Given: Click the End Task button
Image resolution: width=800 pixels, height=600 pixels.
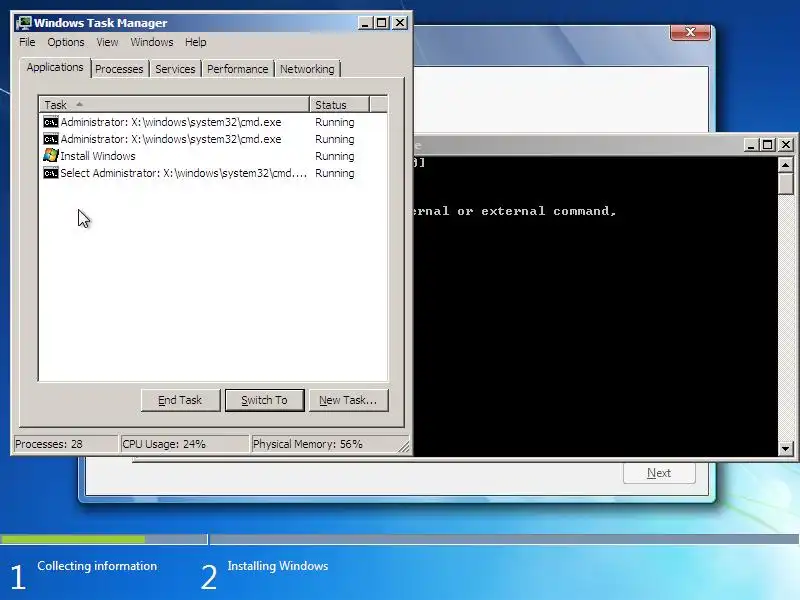Looking at the screenshot, I should [180, 400].
